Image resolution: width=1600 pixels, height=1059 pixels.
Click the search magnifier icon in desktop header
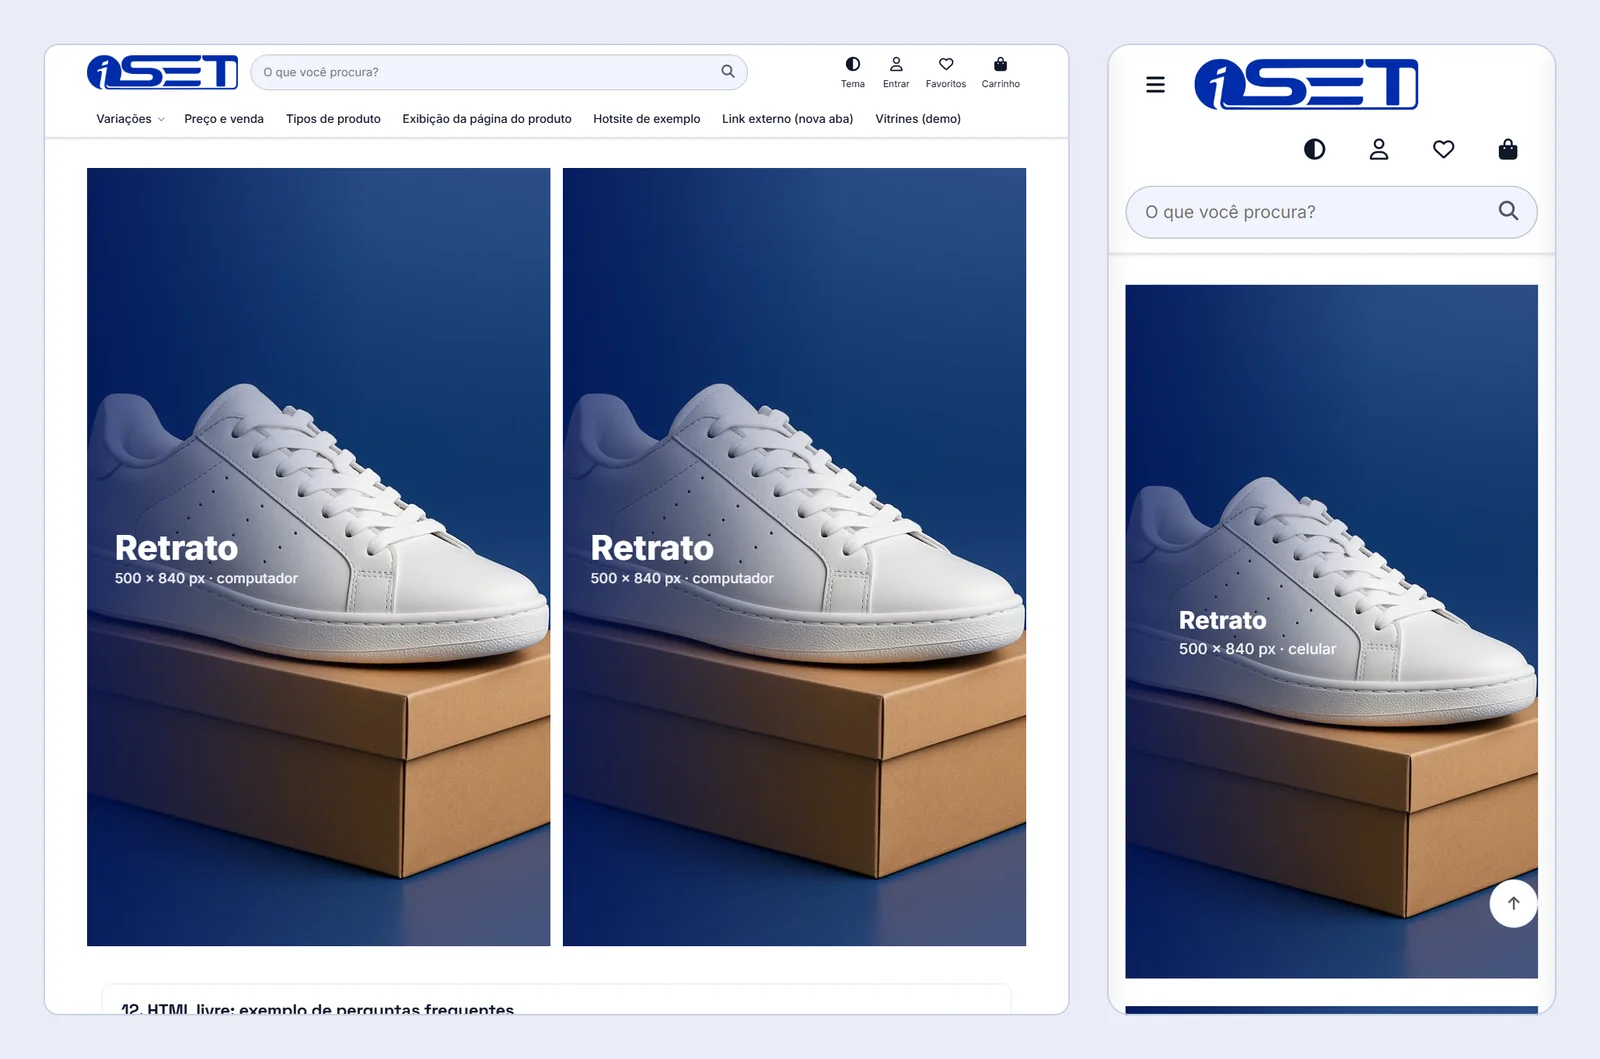coord(728,72)
